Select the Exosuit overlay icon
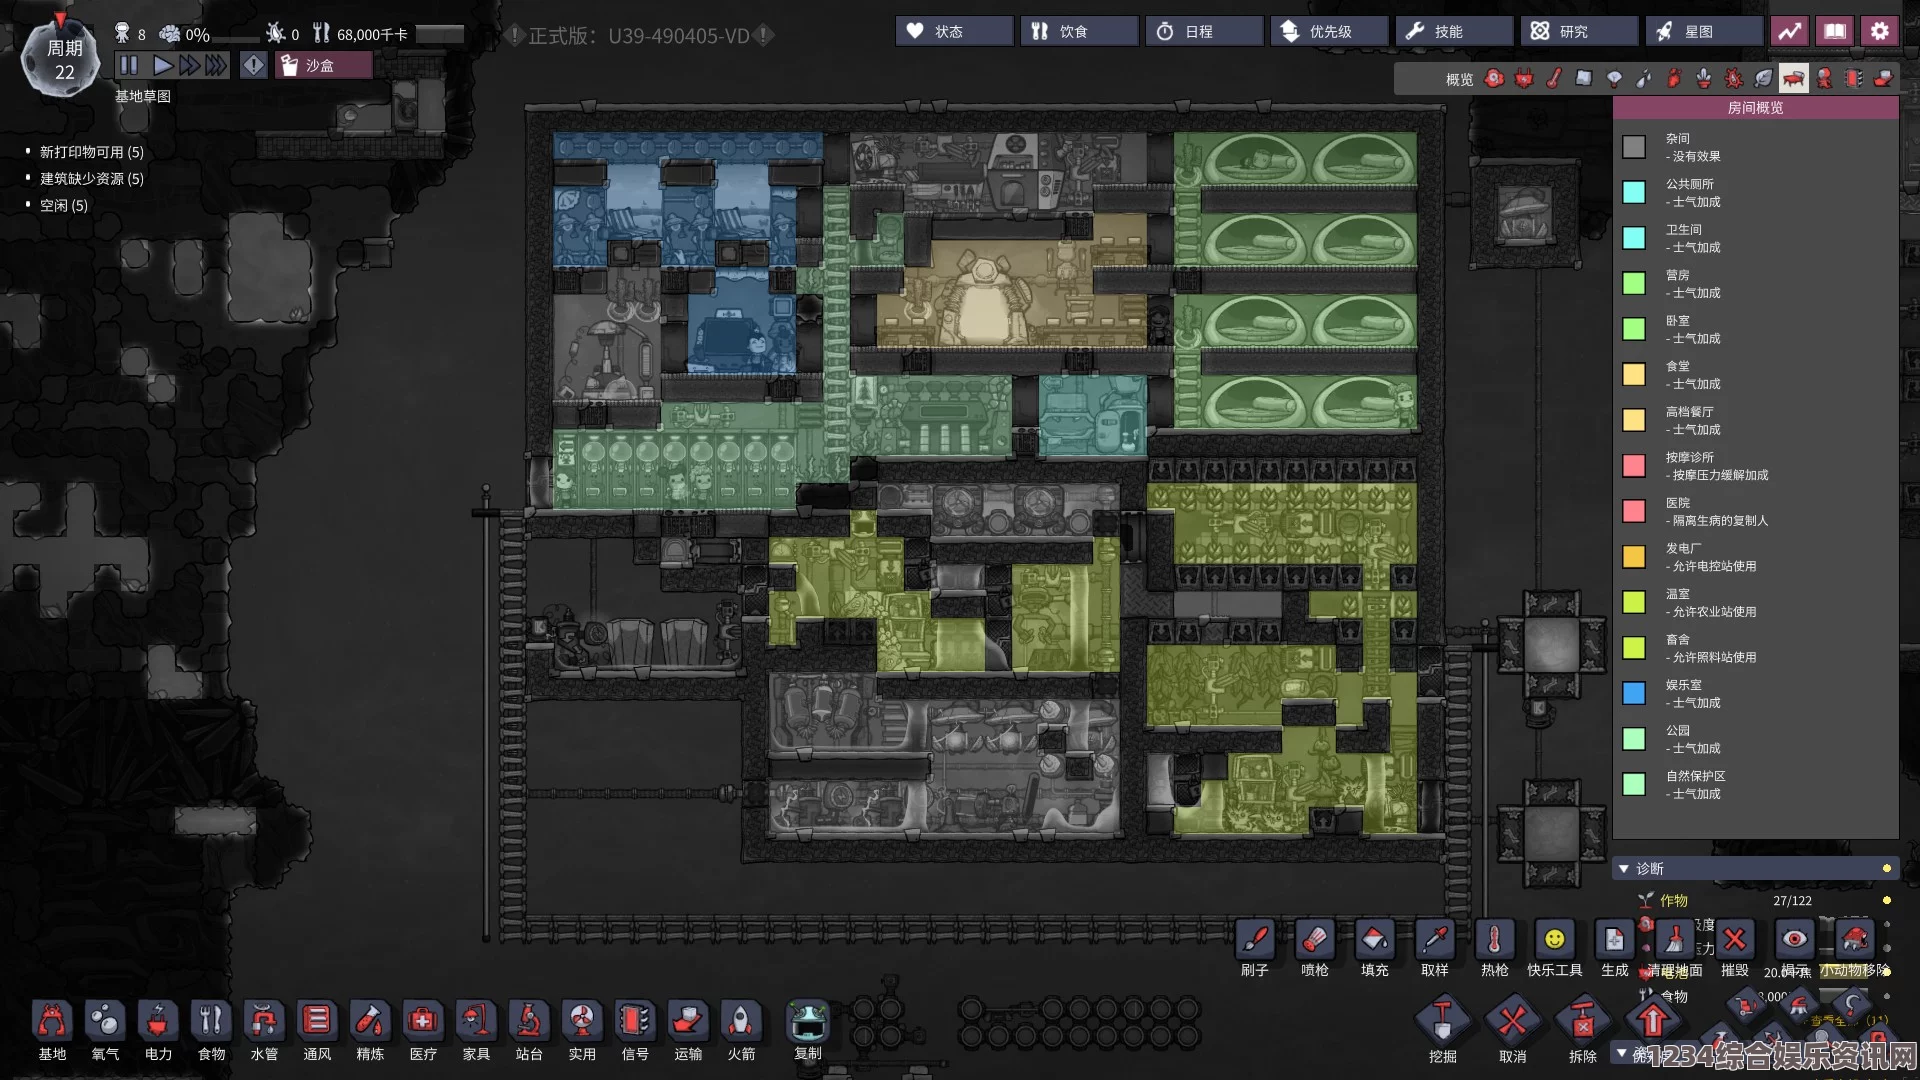 pos(1824,79)
